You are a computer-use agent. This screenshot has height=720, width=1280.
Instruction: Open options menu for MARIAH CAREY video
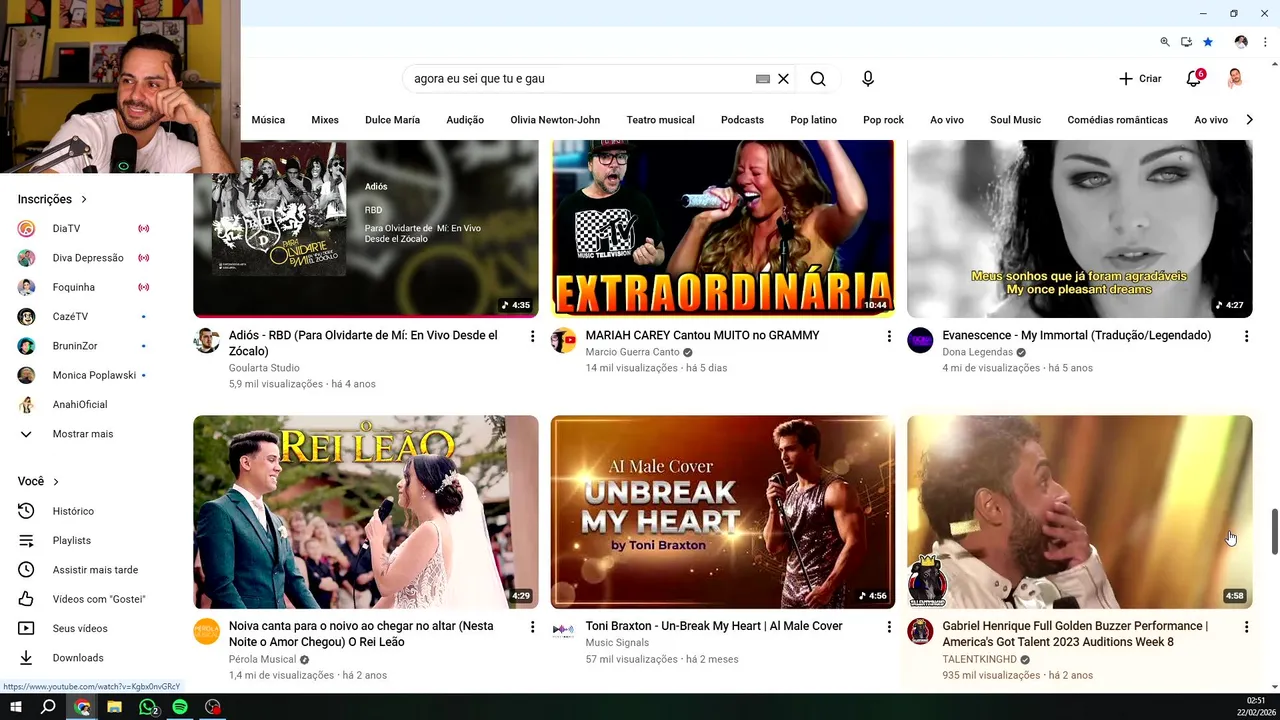[x=889, y=336]
